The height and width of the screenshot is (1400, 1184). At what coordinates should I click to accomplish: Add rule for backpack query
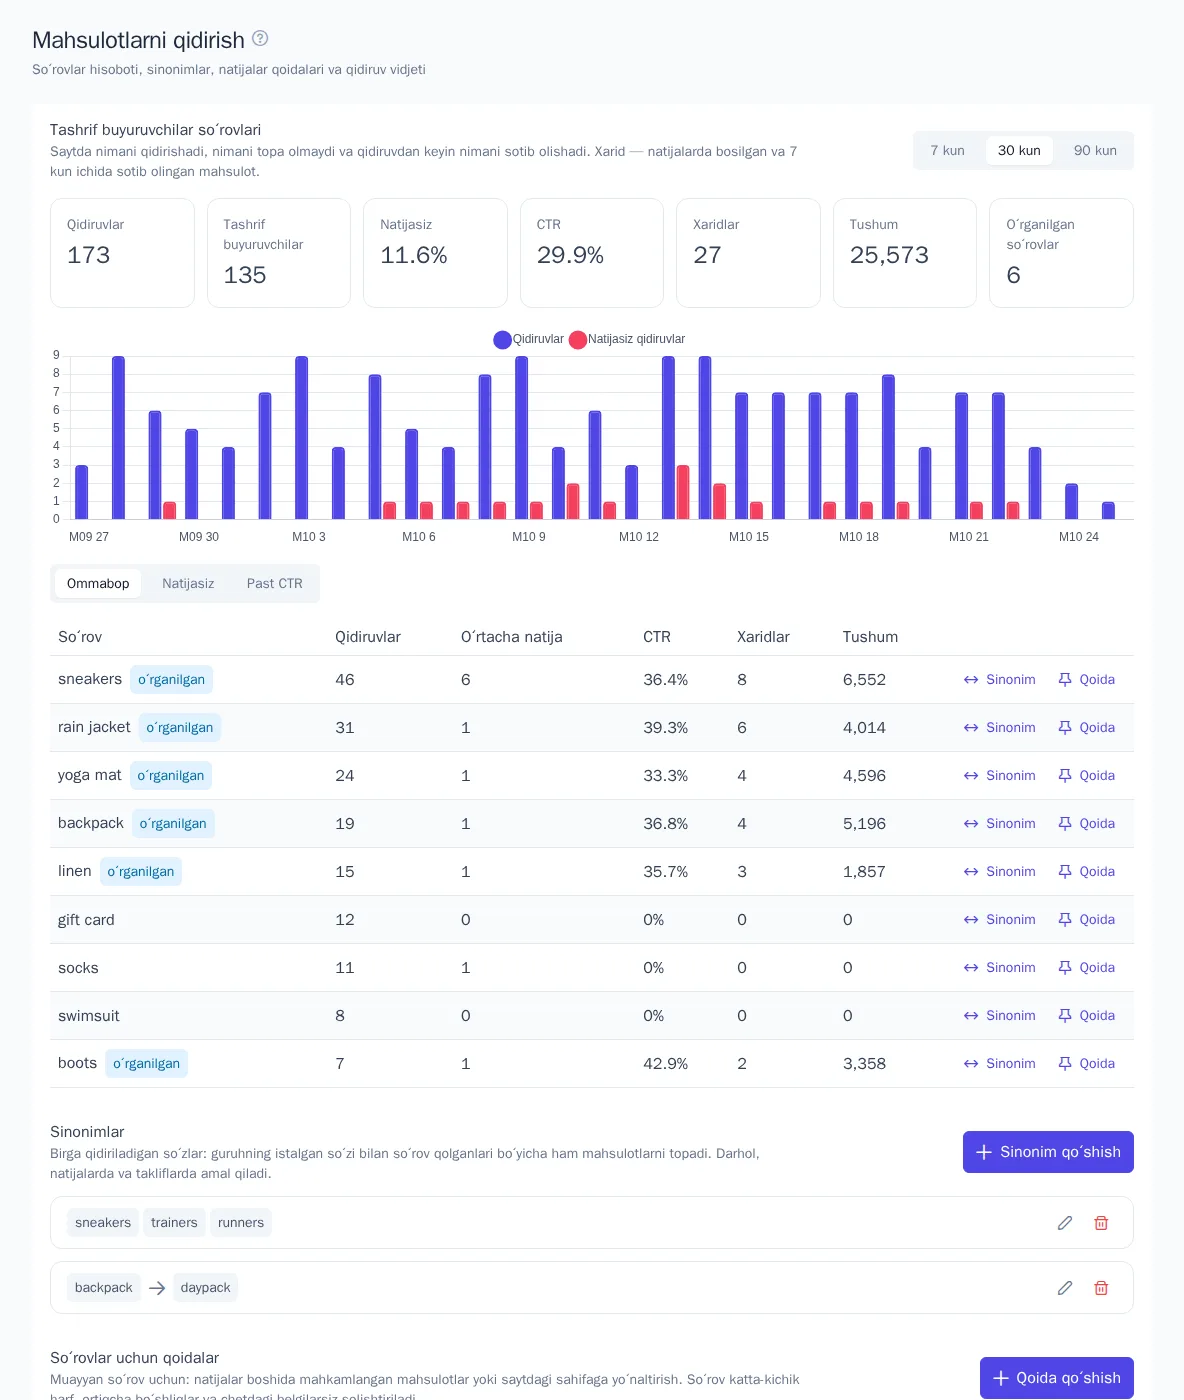click(1087, 824)
